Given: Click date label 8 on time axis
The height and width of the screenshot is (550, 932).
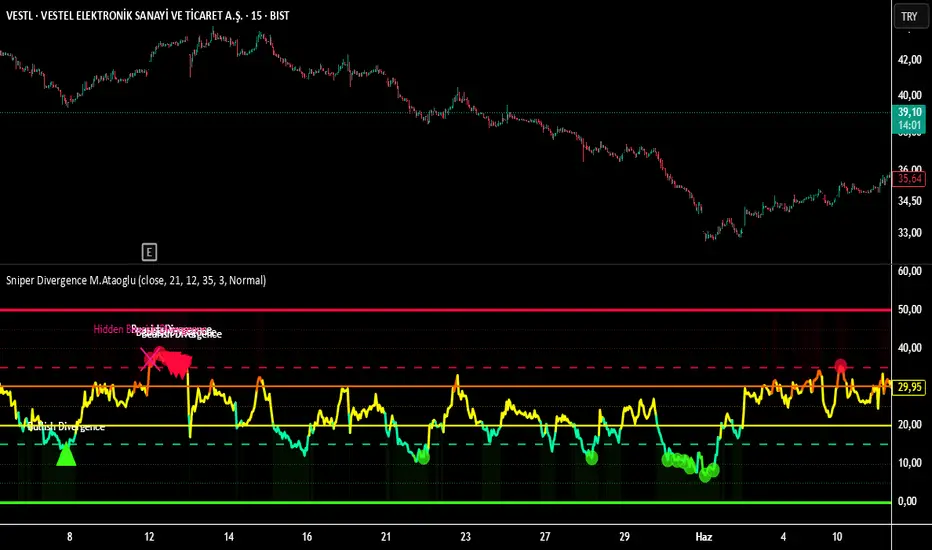Looking at the screenshot, I should tap(70, 536).
